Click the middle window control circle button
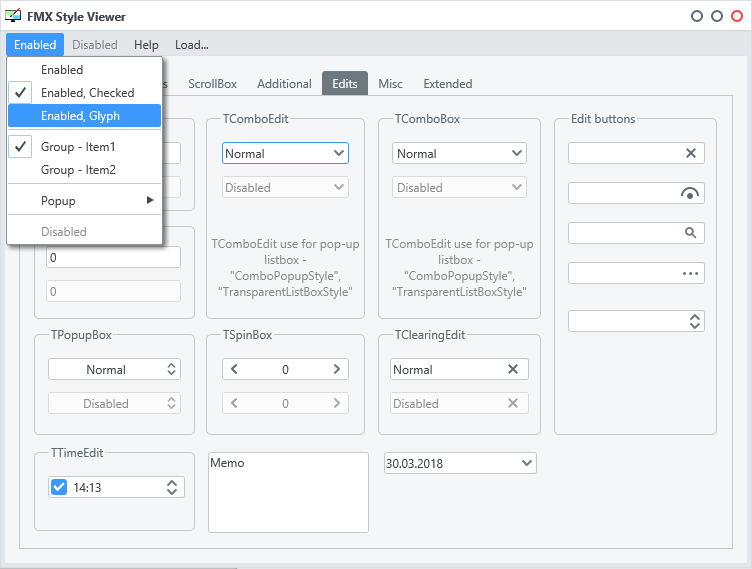 (717, 16)
